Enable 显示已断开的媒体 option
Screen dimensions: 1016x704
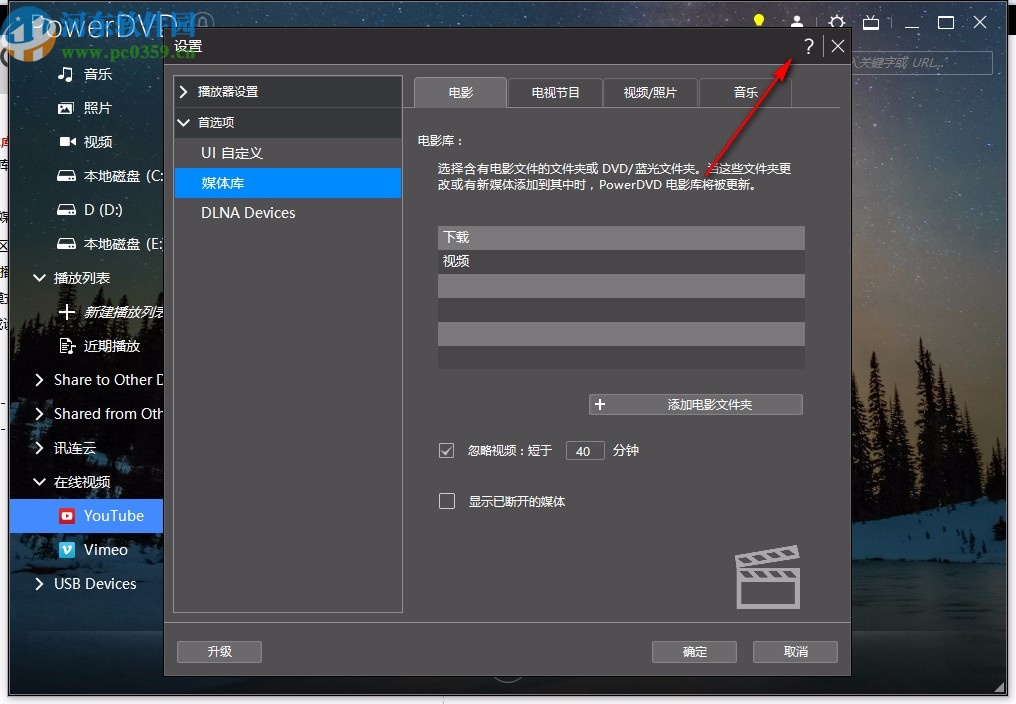pos(446,501)
